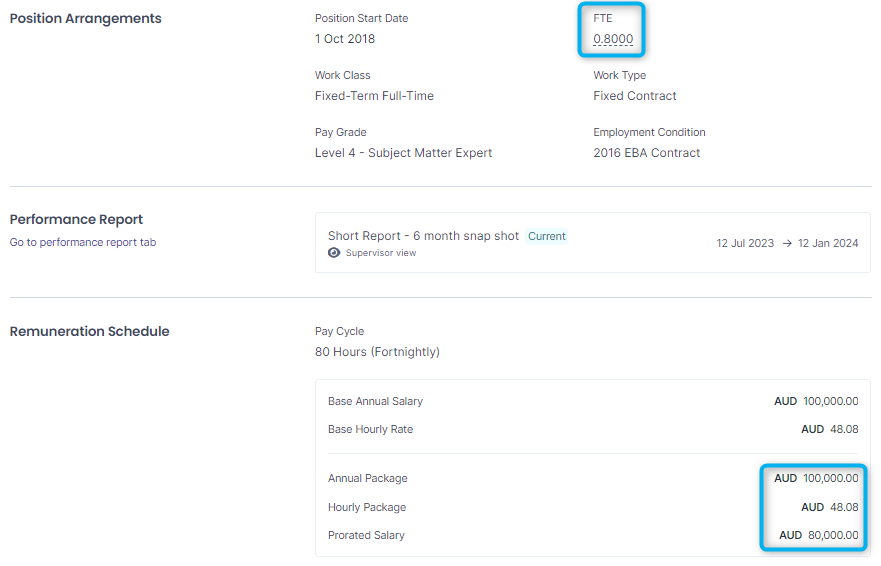Click the Performance Report heading
Screen dimensions: 881x566
coord(76,219)
